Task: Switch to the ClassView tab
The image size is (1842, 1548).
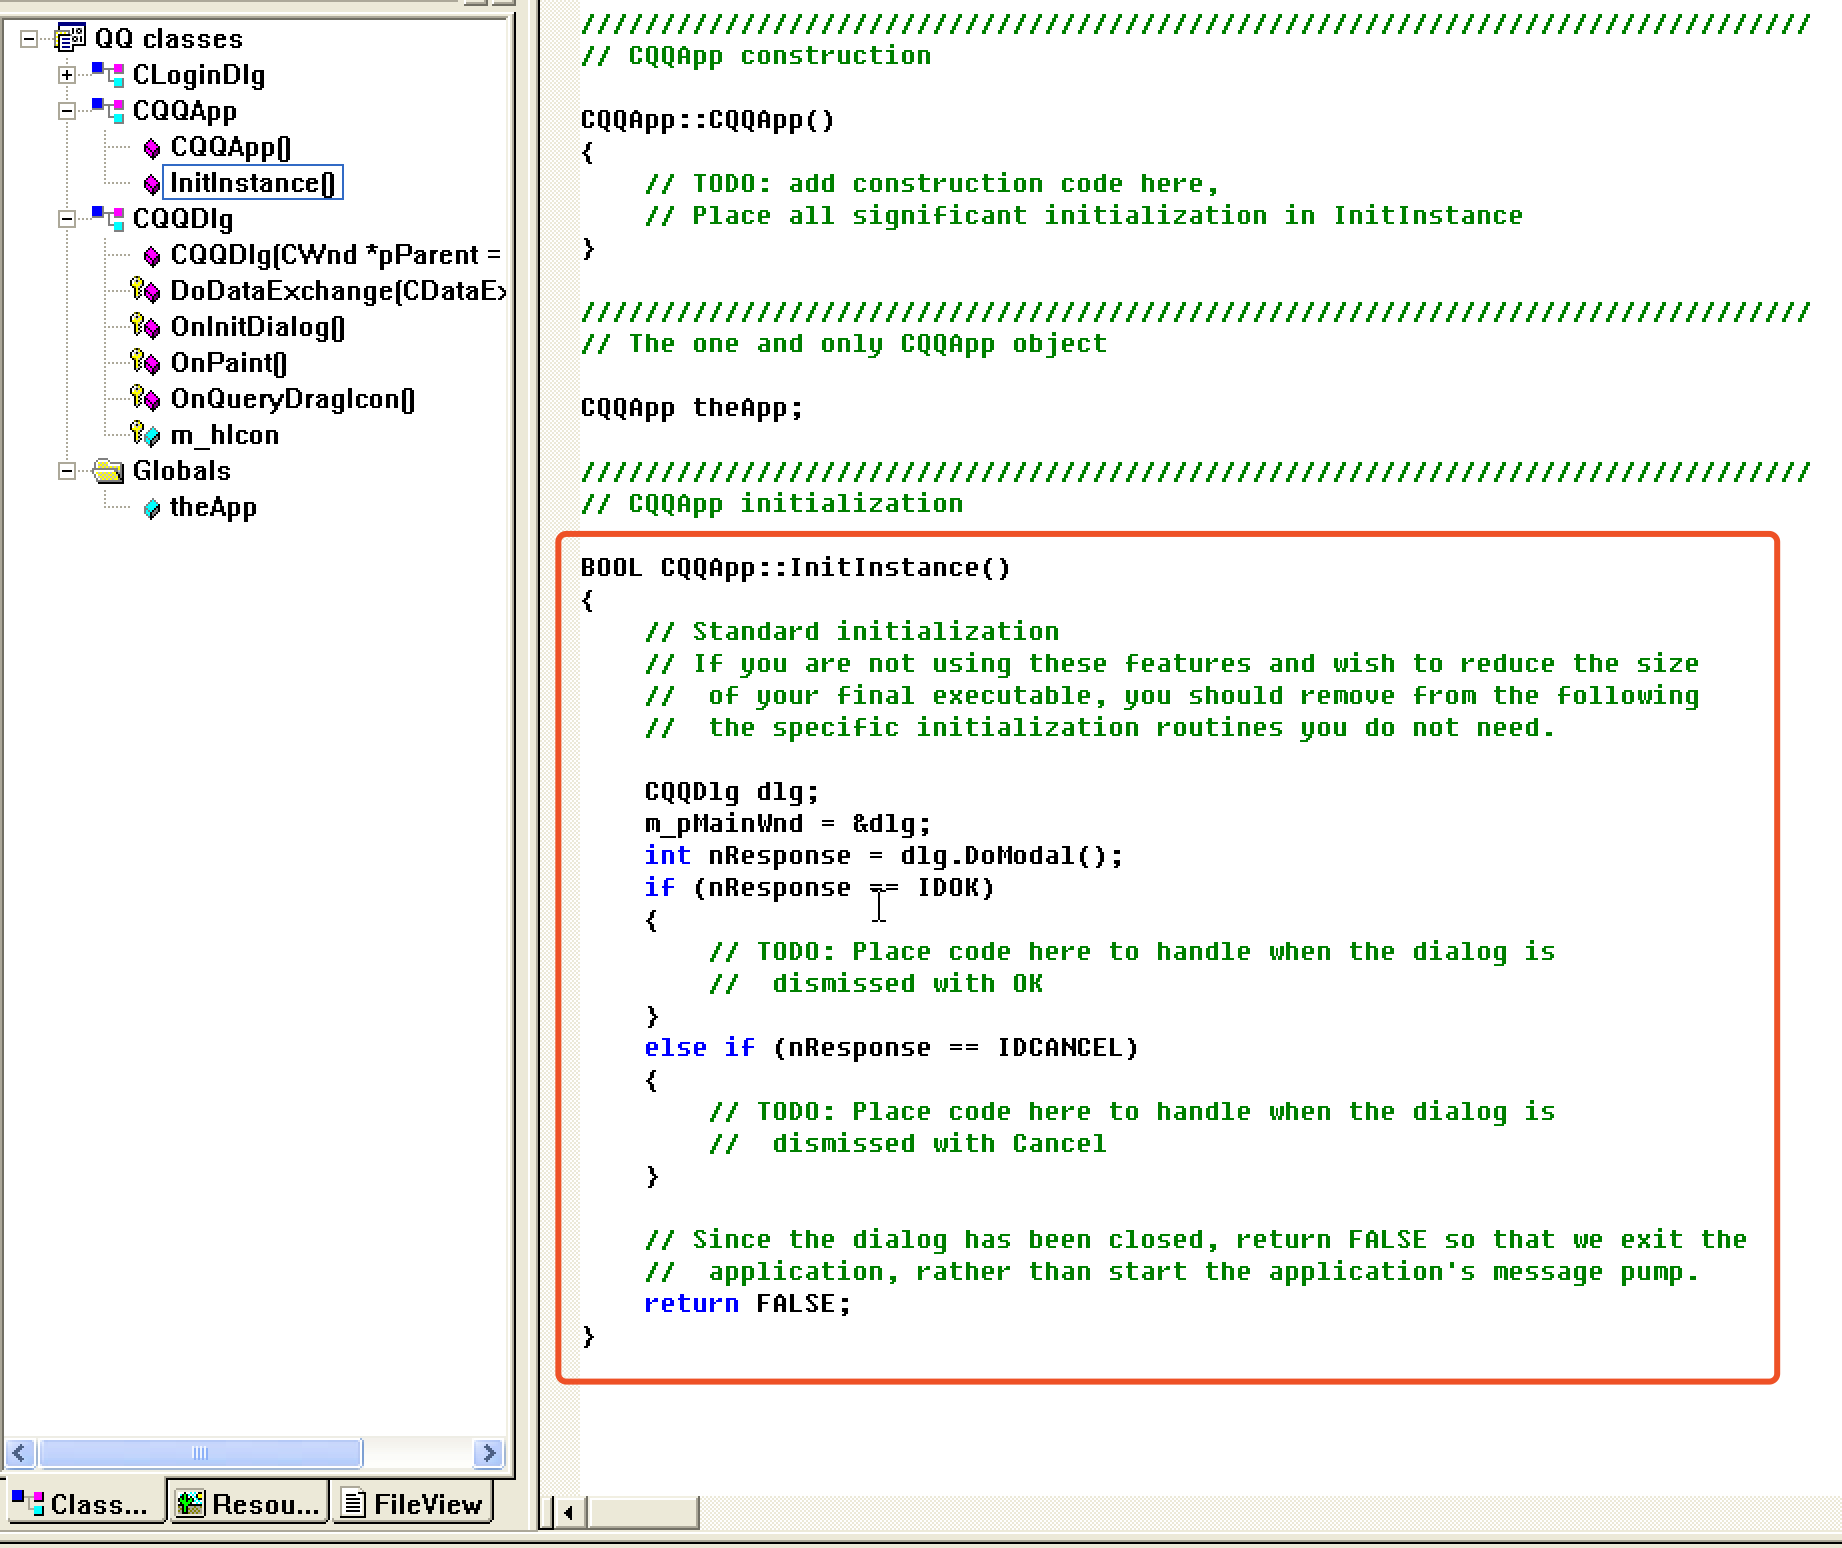Action: point(83,1503)
